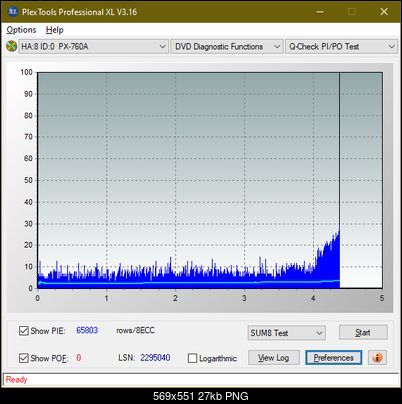Open the Preferences button
The width and height of the screenshot is (402, 404).
click(333, 358)
